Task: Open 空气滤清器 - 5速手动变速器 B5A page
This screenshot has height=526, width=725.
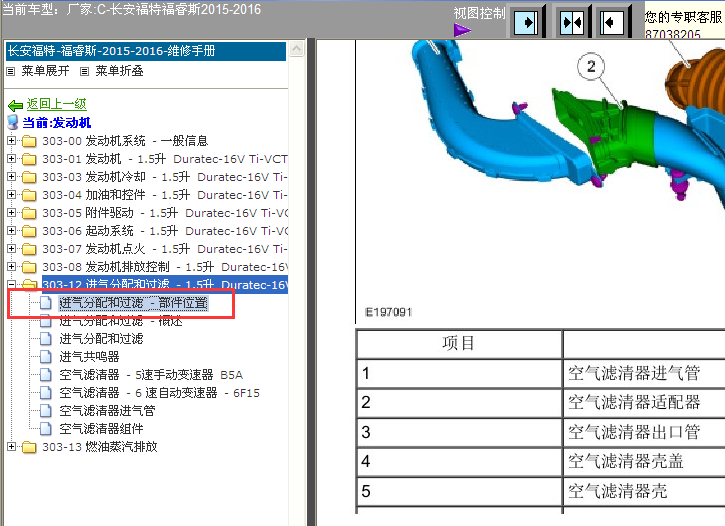Action: click(151, 375)
